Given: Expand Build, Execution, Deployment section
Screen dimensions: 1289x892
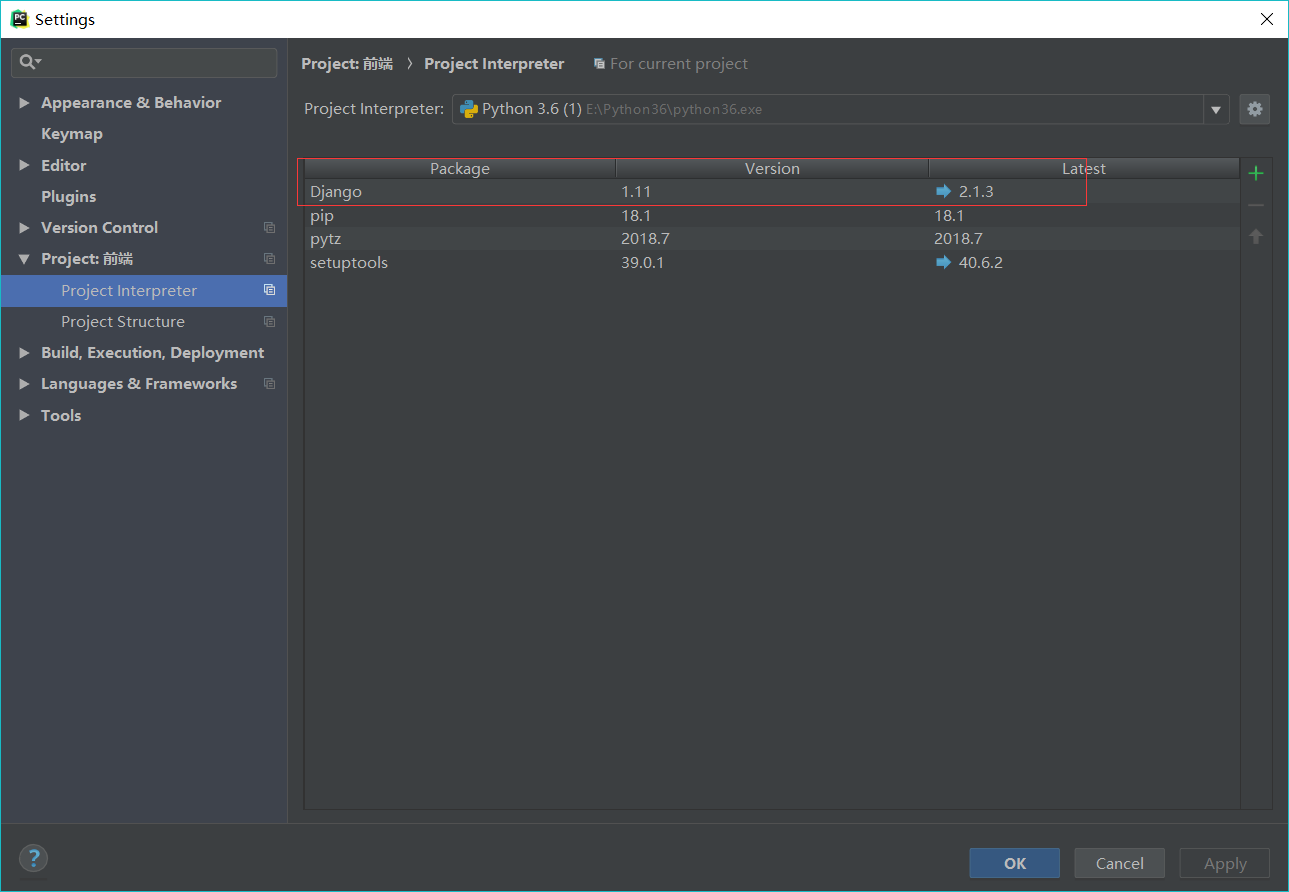Looking at the screenshot, I should click(24, 353).
